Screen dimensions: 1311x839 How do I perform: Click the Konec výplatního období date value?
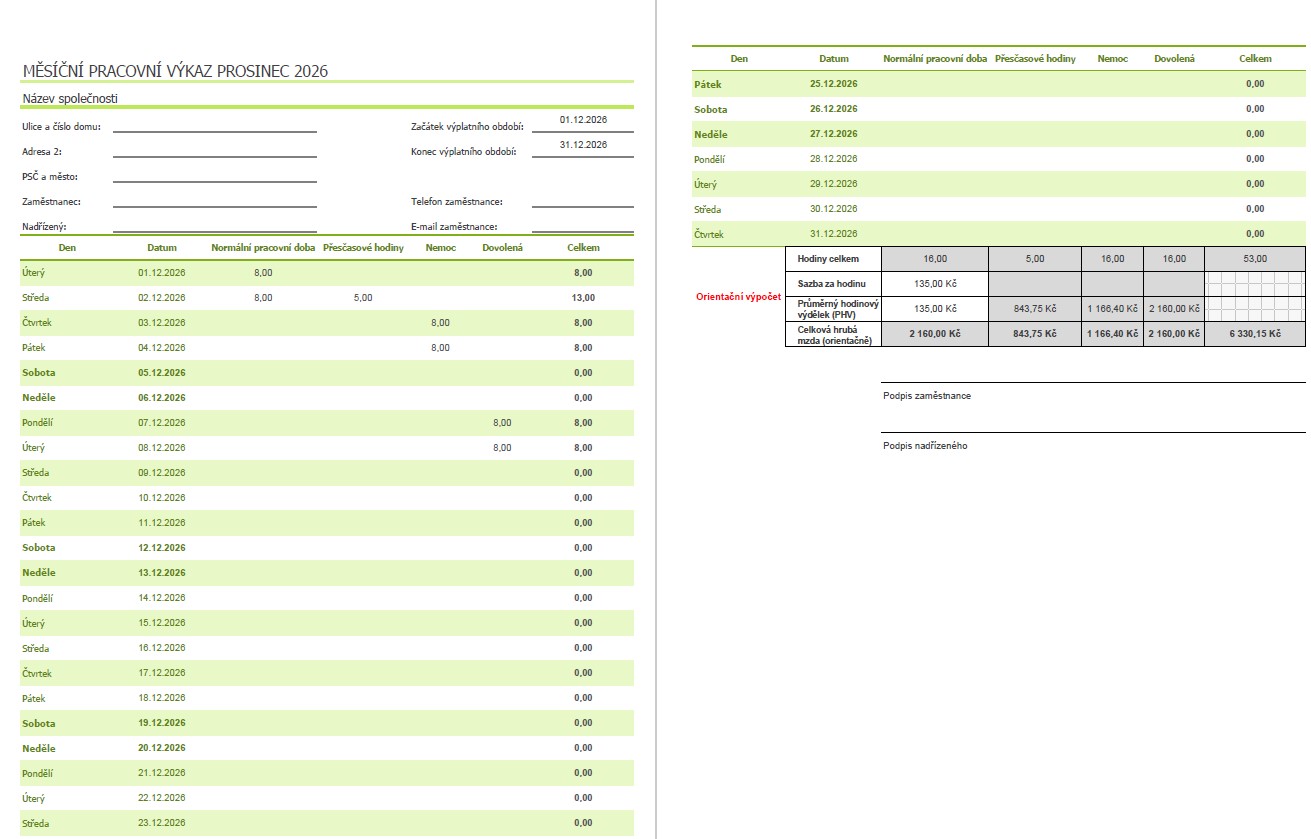point(583,145)
